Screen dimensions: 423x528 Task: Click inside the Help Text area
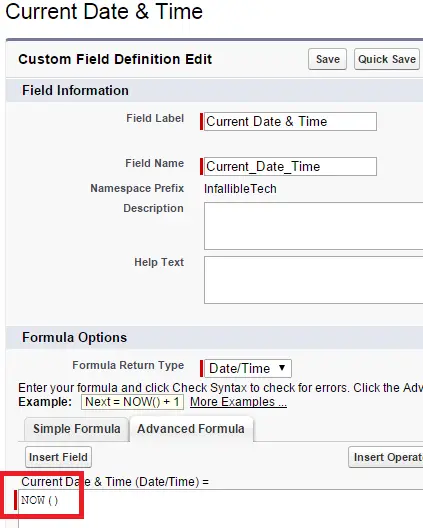[313, 280]
